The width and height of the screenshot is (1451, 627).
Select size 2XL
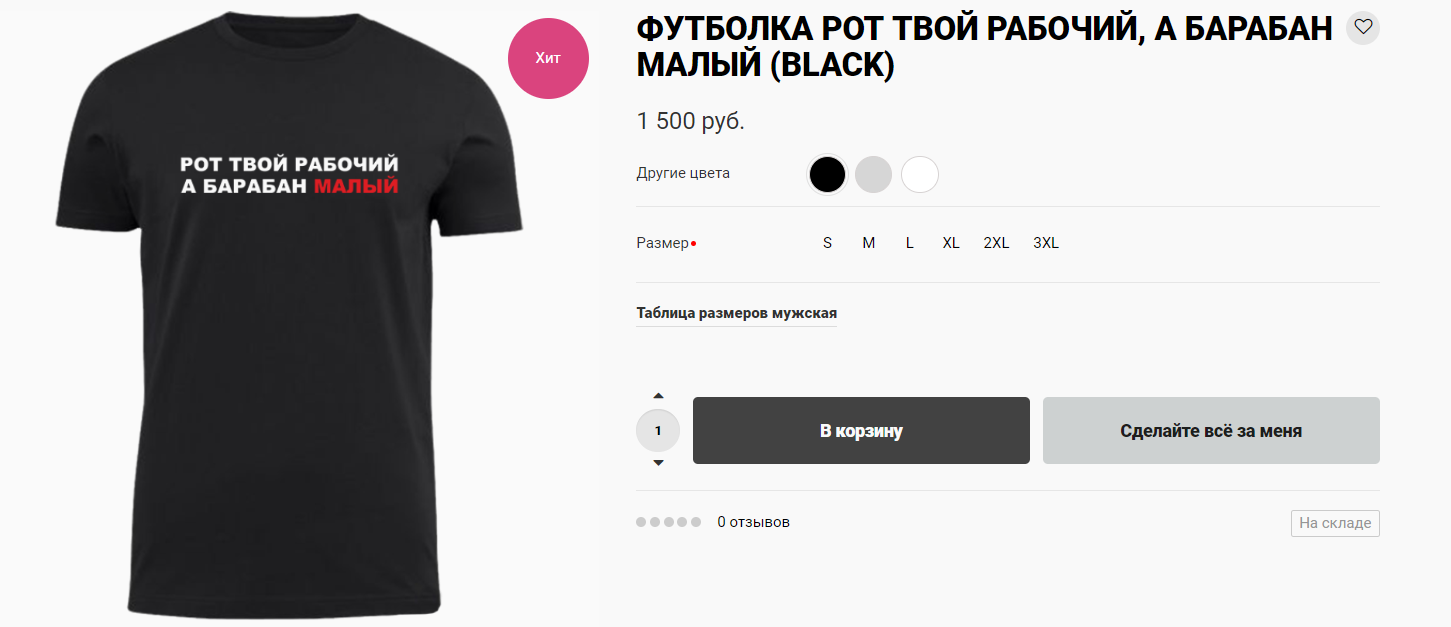997,243
